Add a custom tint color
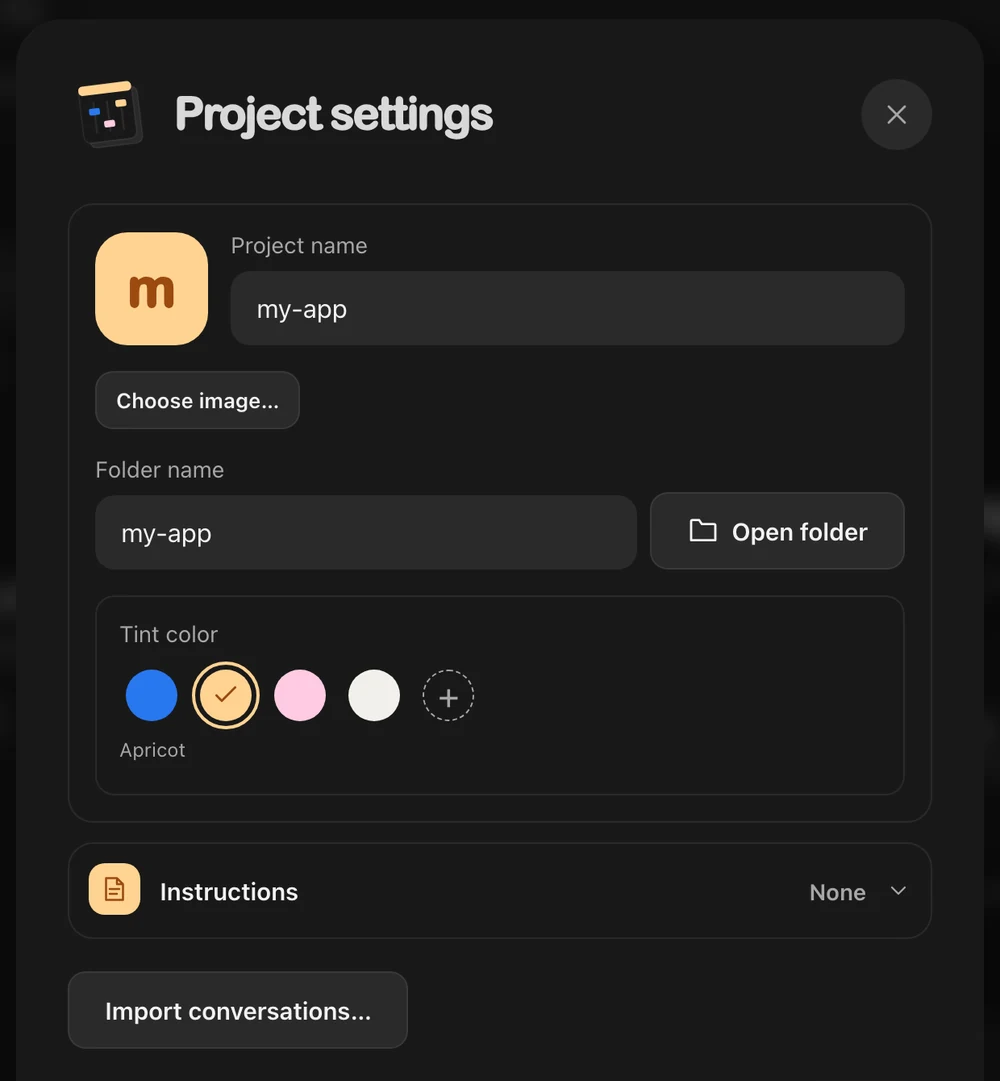Screen dimensions: 1000x1081 448,696
